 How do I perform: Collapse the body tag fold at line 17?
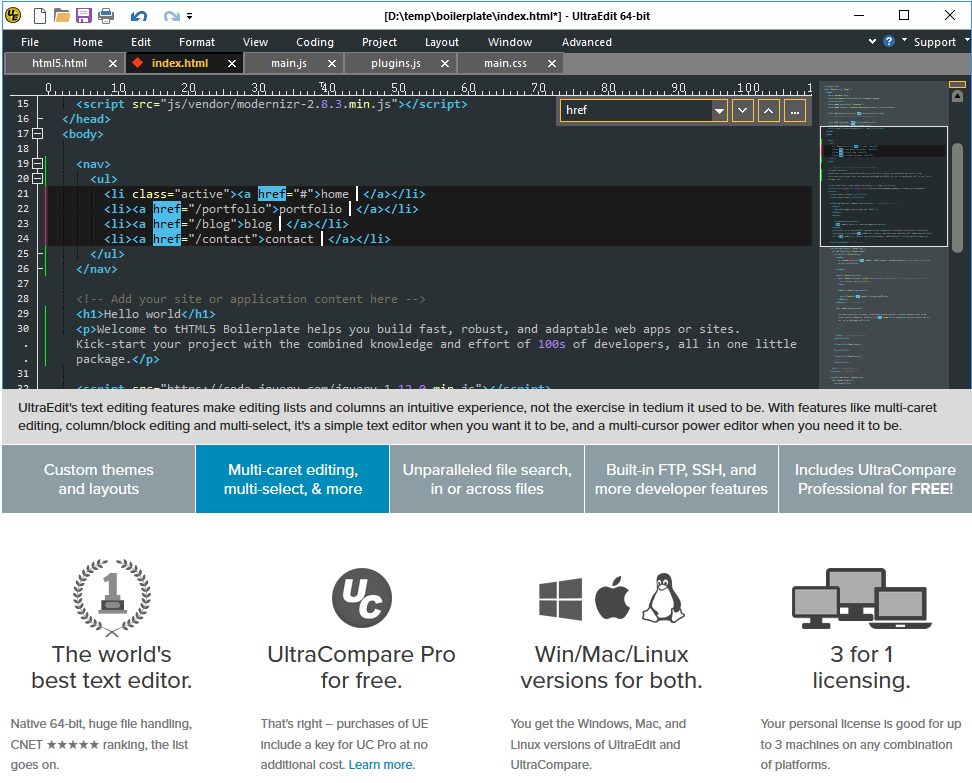click(38, 133)
